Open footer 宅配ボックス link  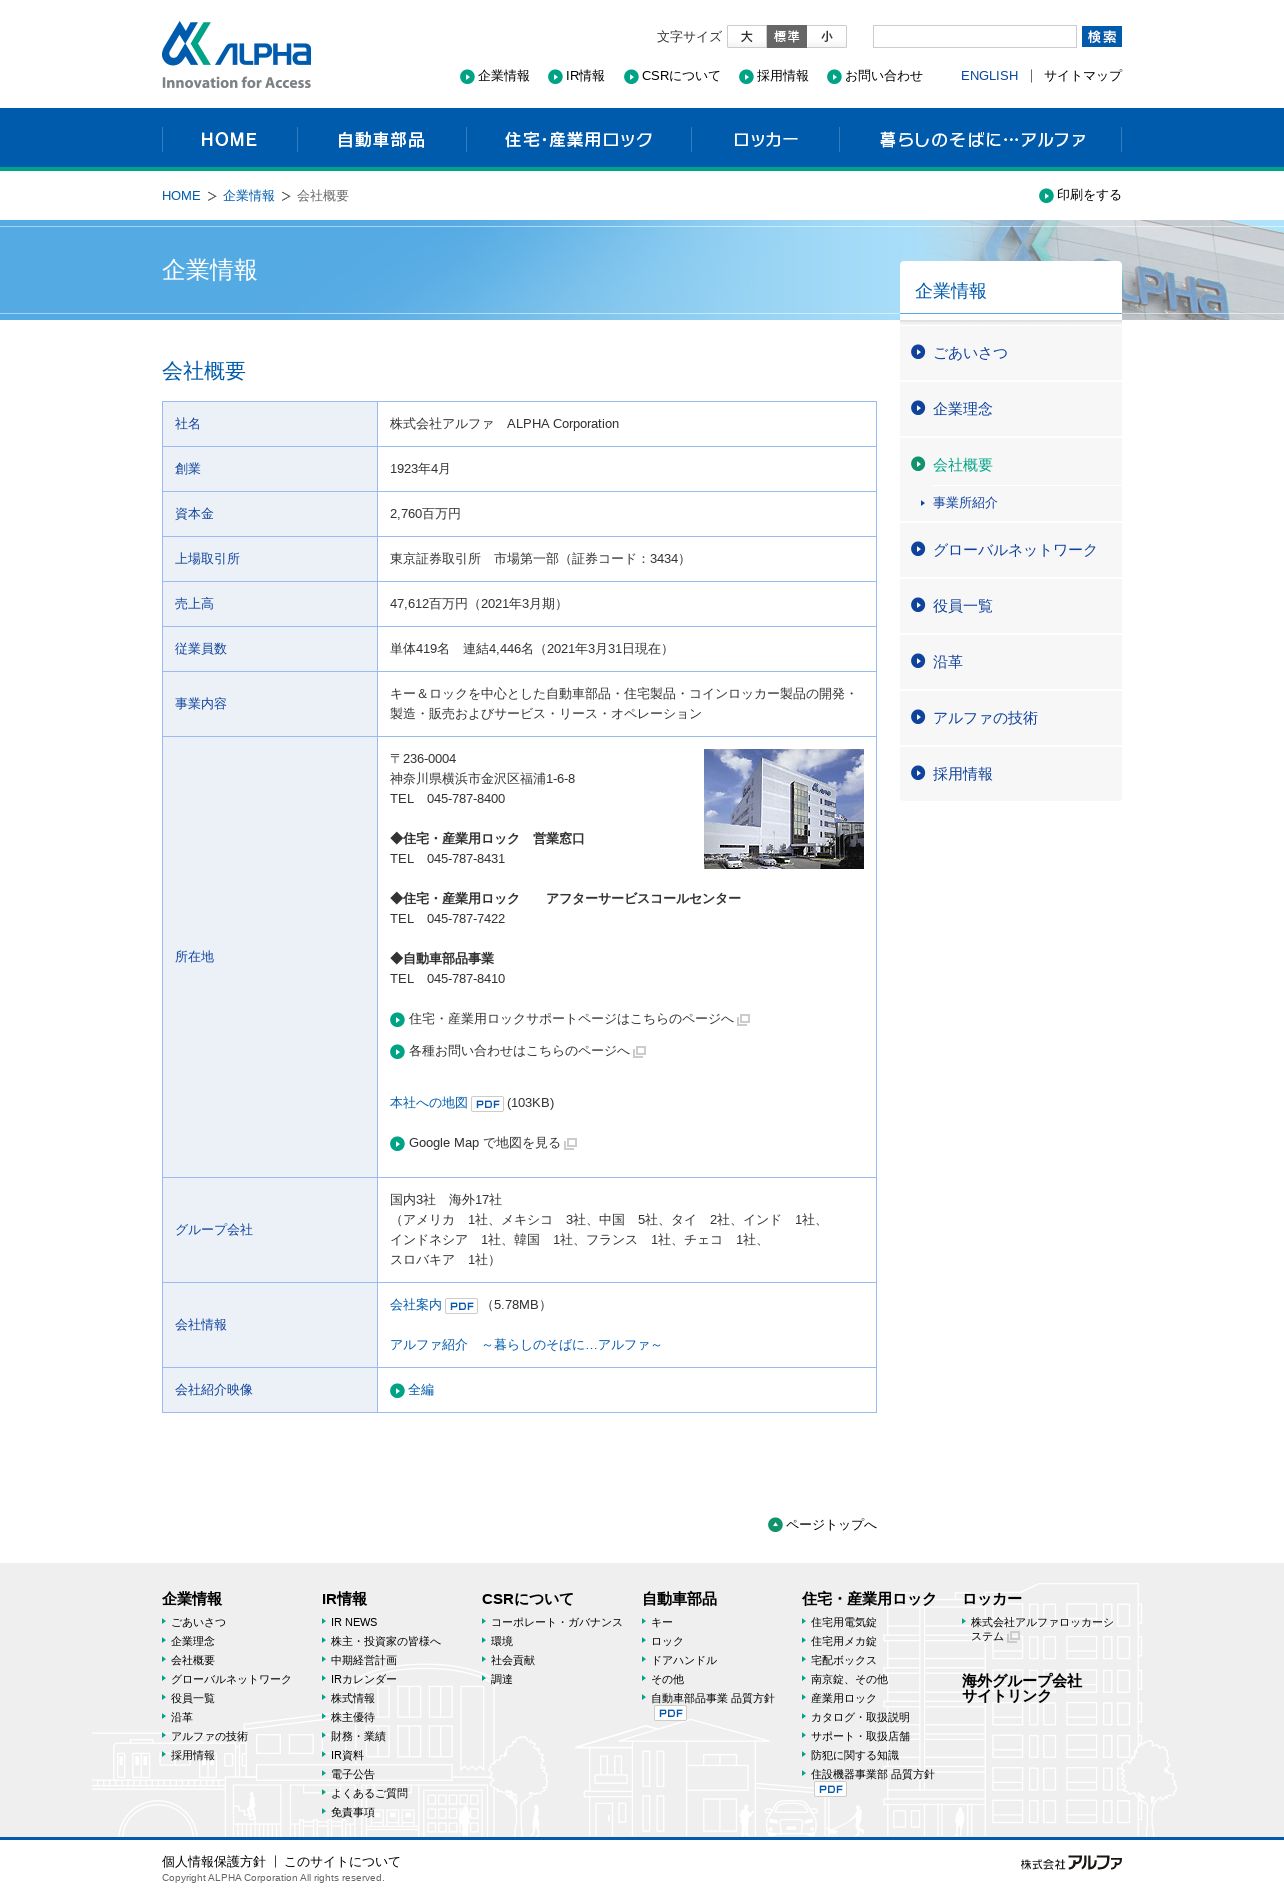pyautogui.click(x=844, y=1660)
